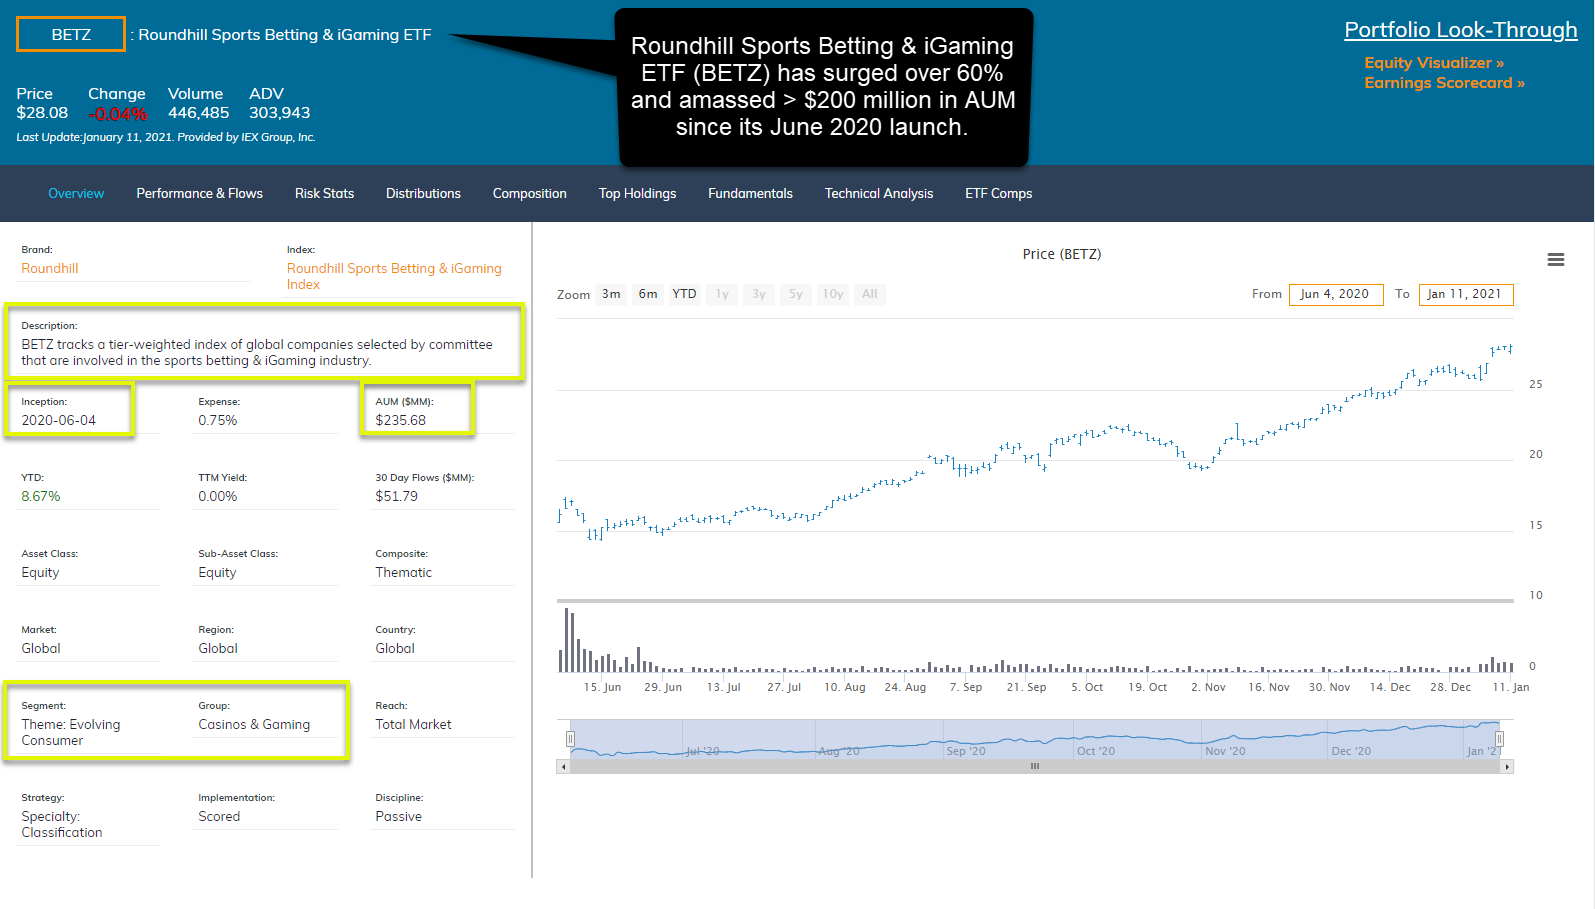Open the Equity Visualizer link
This screenshot has height=909, width=1595.
1434,63
